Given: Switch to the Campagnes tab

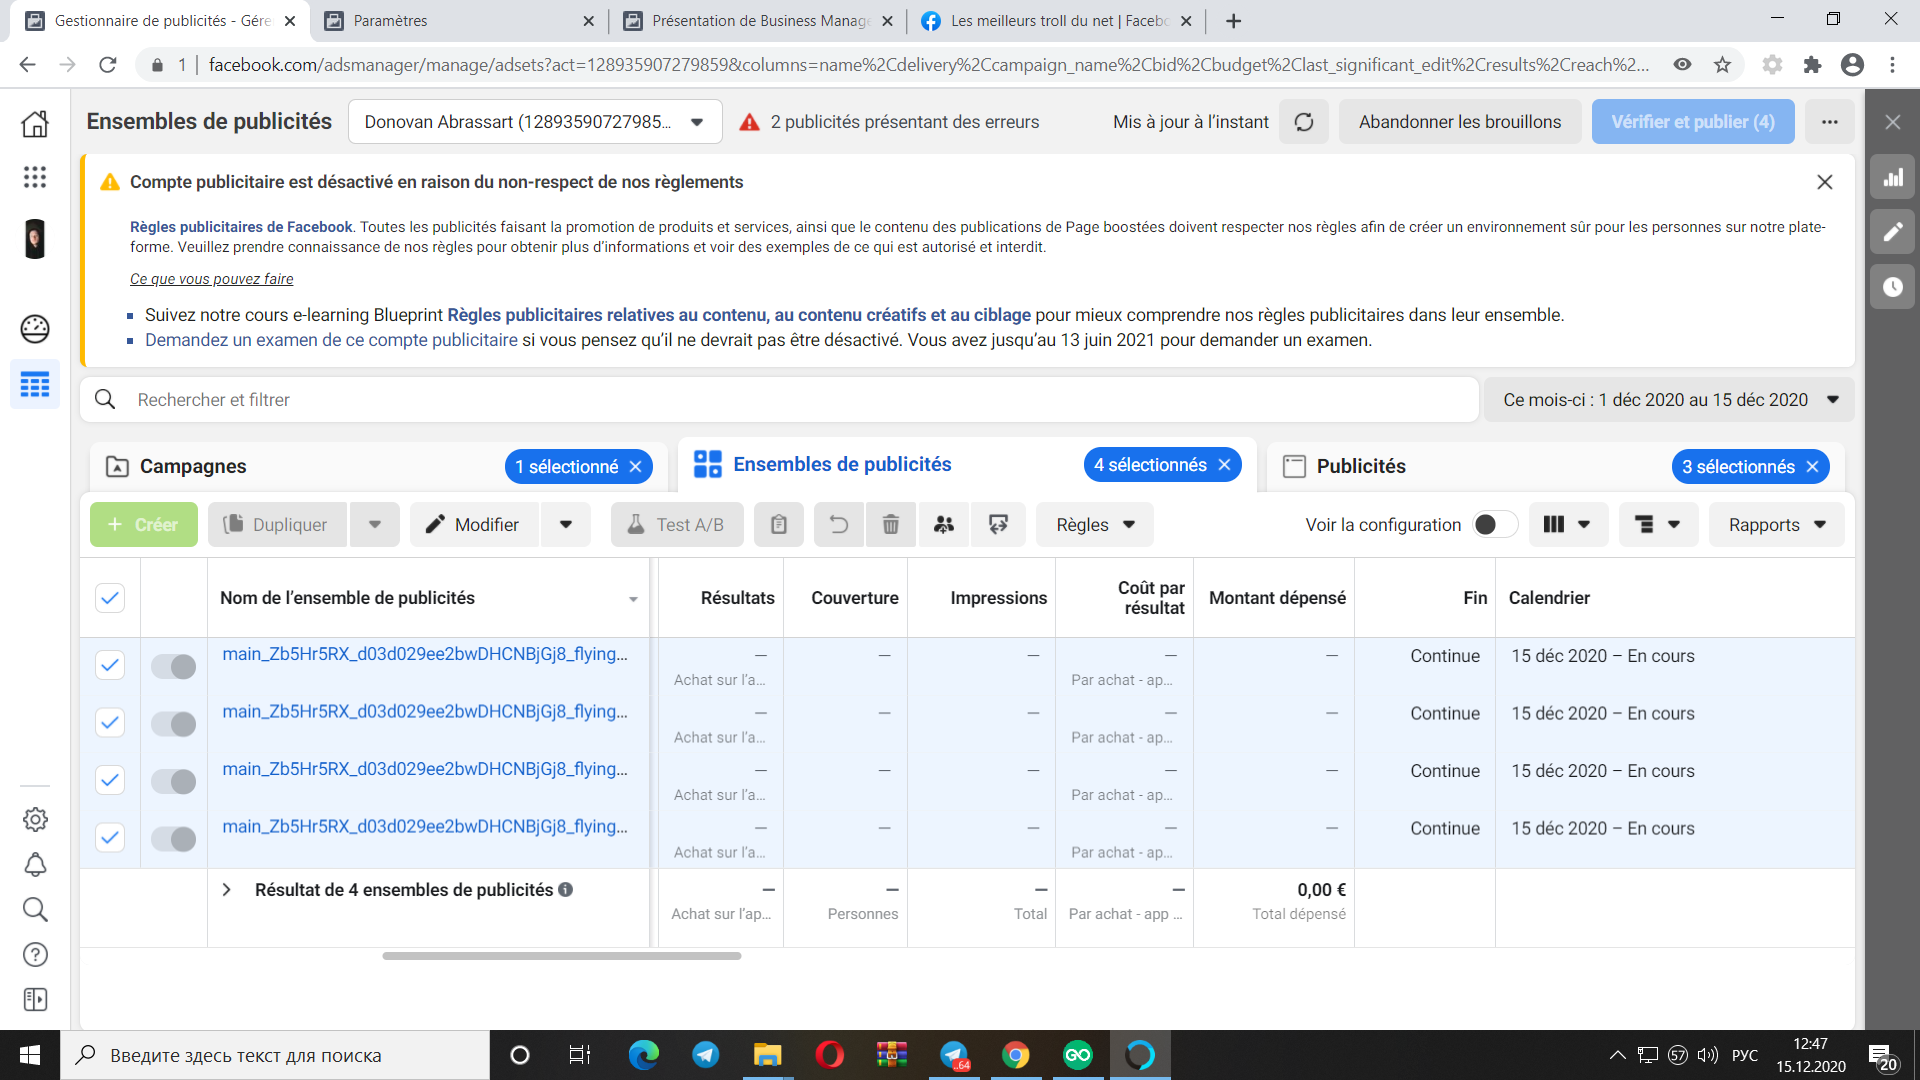Looking at the screenshot, I should 193,467.
